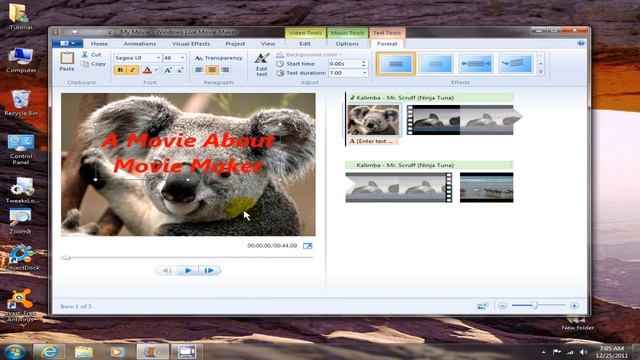Select the ocean birds clip thumbnail
This screenshot has height=360, width=640.
click(486, 187)
